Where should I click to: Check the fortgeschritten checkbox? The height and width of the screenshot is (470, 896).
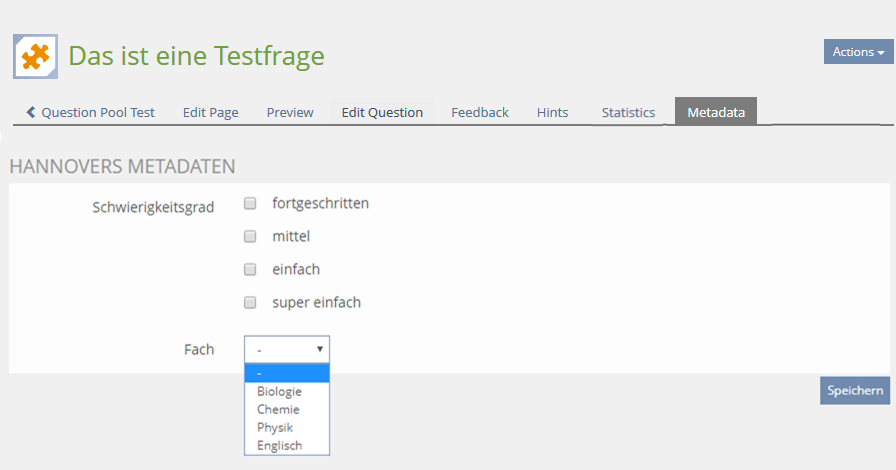(x=251, y=204)
